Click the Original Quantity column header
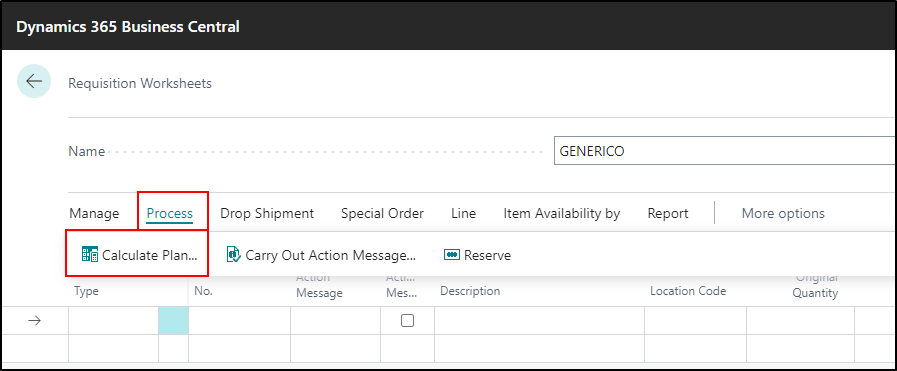 (815, 285)
